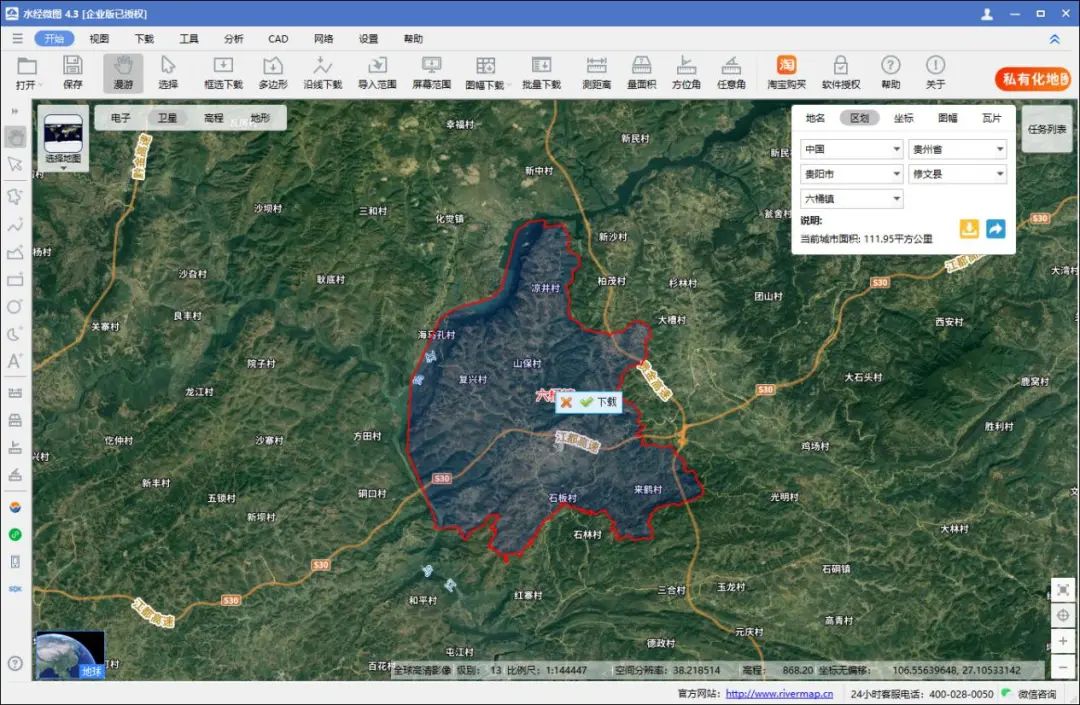Switch map layer to 电子 (electronic)
The image size is (1080, 705).
(121, 118)
